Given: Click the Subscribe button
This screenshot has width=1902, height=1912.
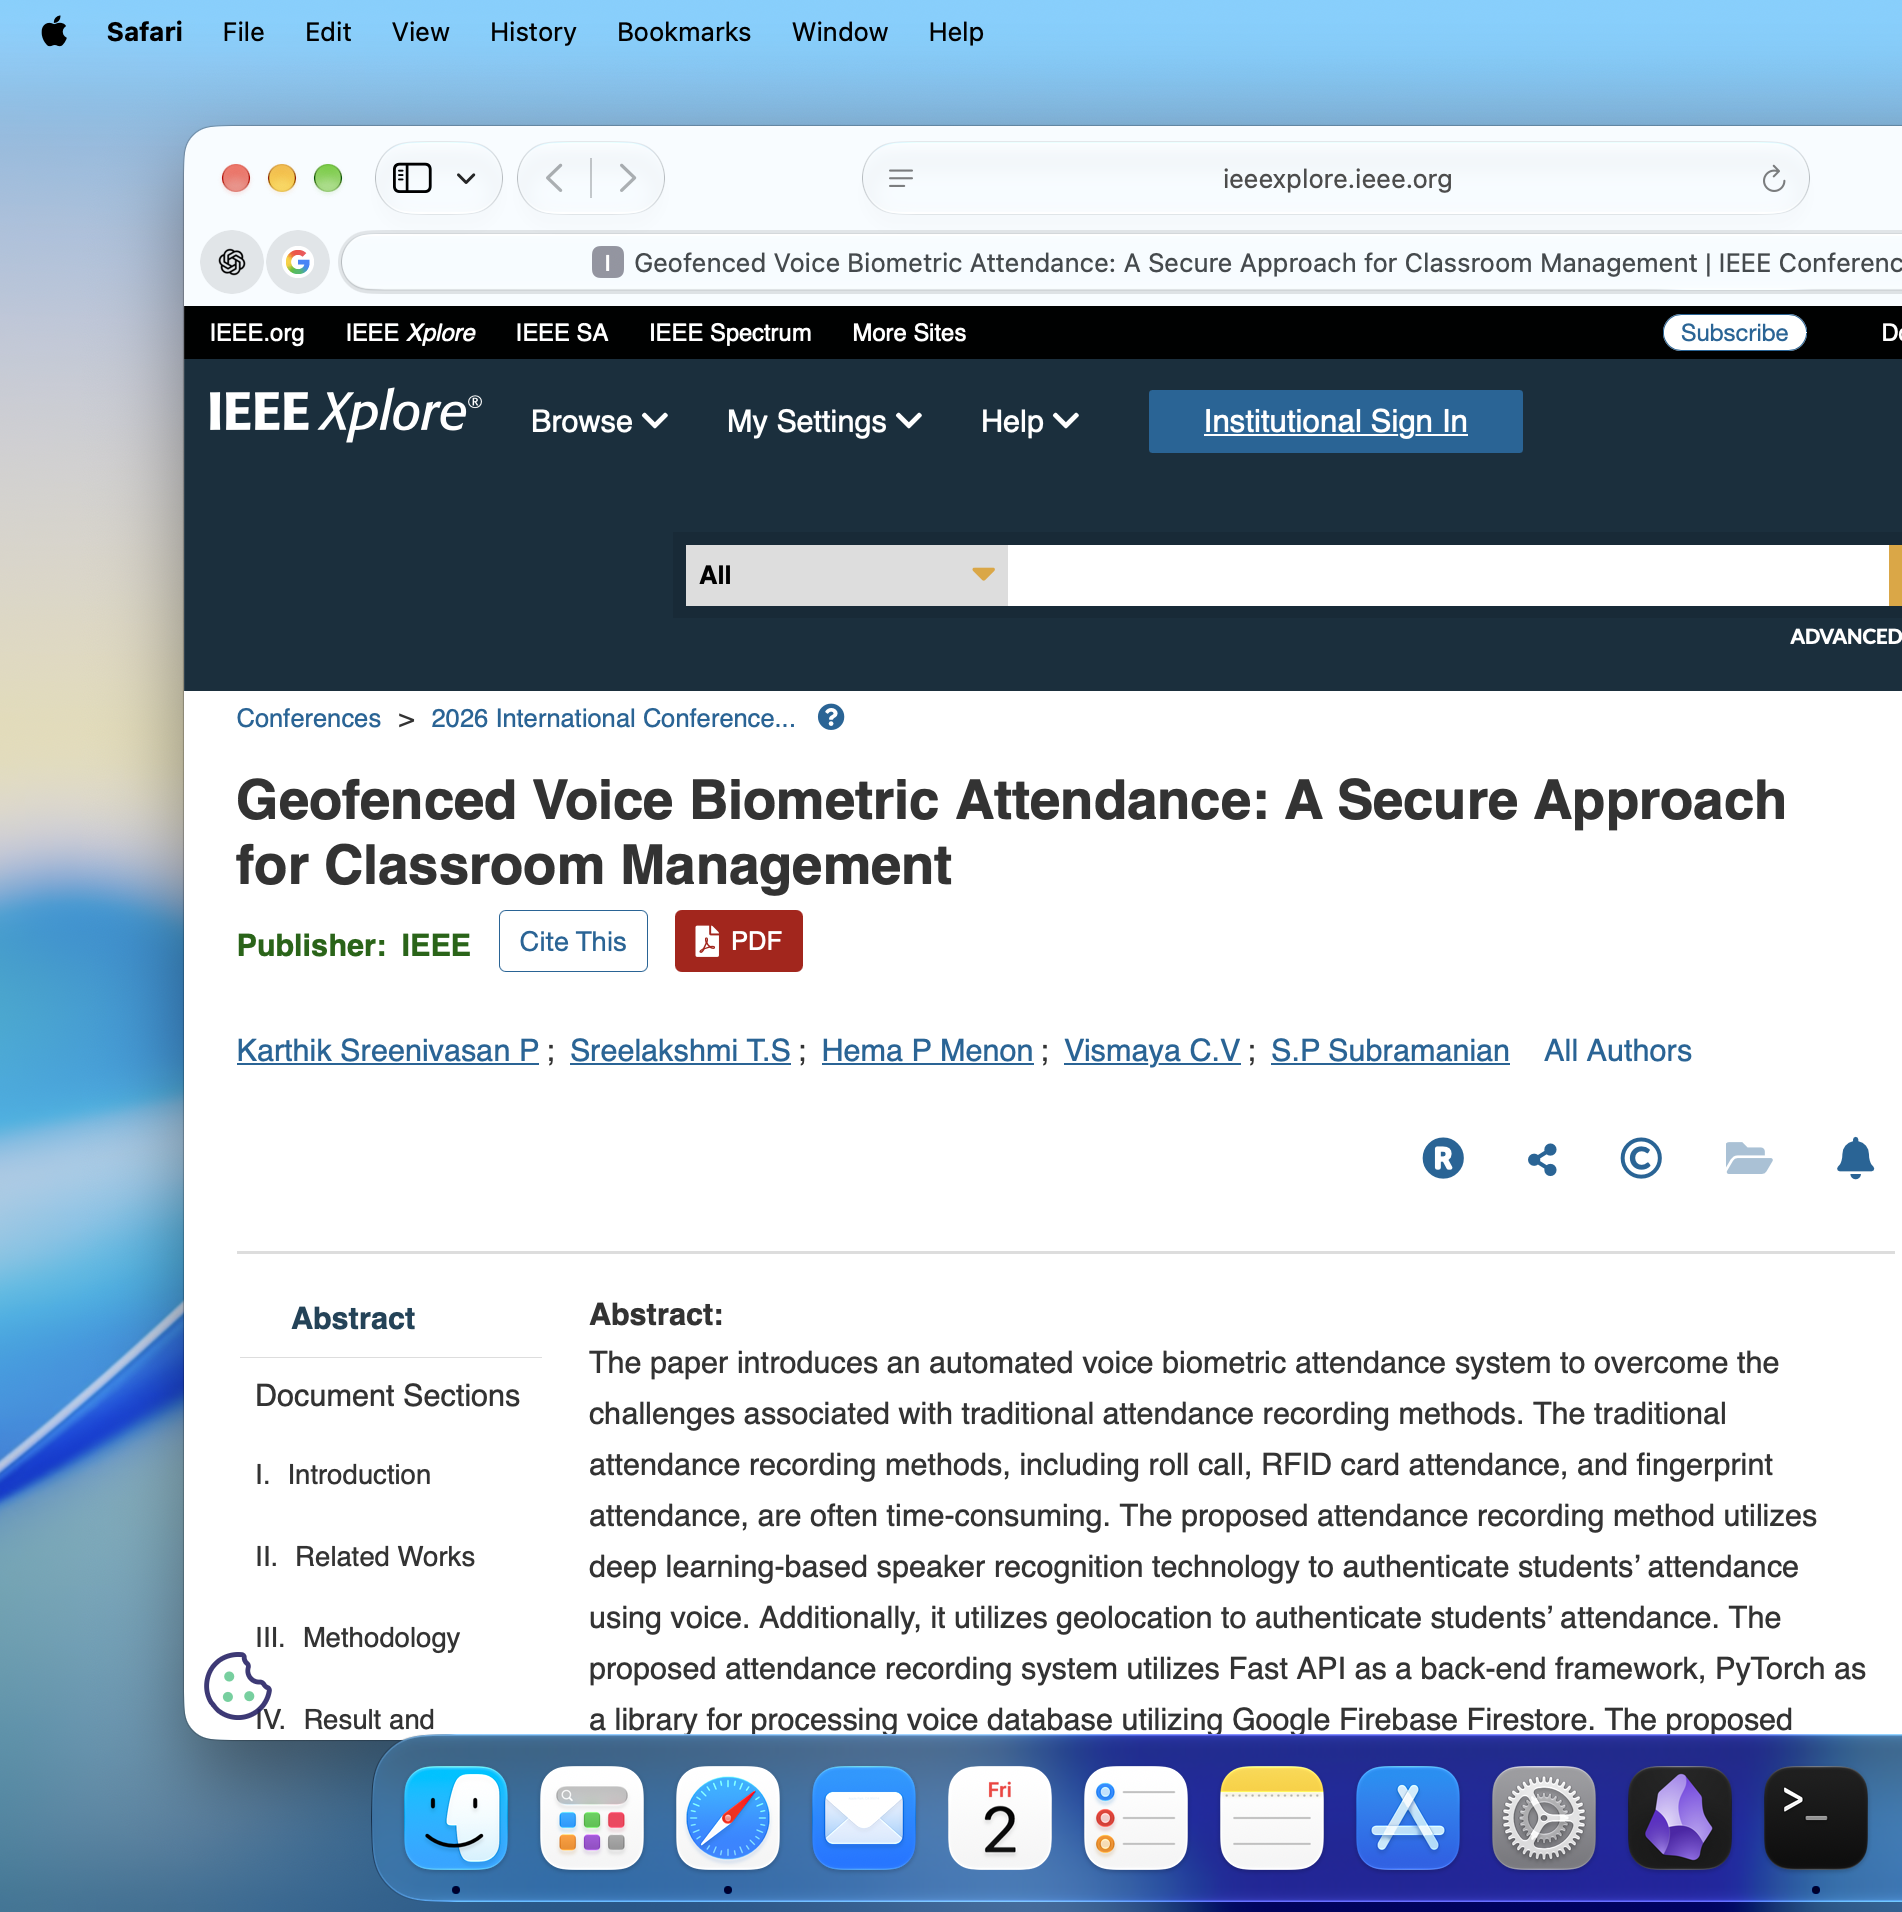Looking at the screenshot, I should click(x=1734, y=332).
